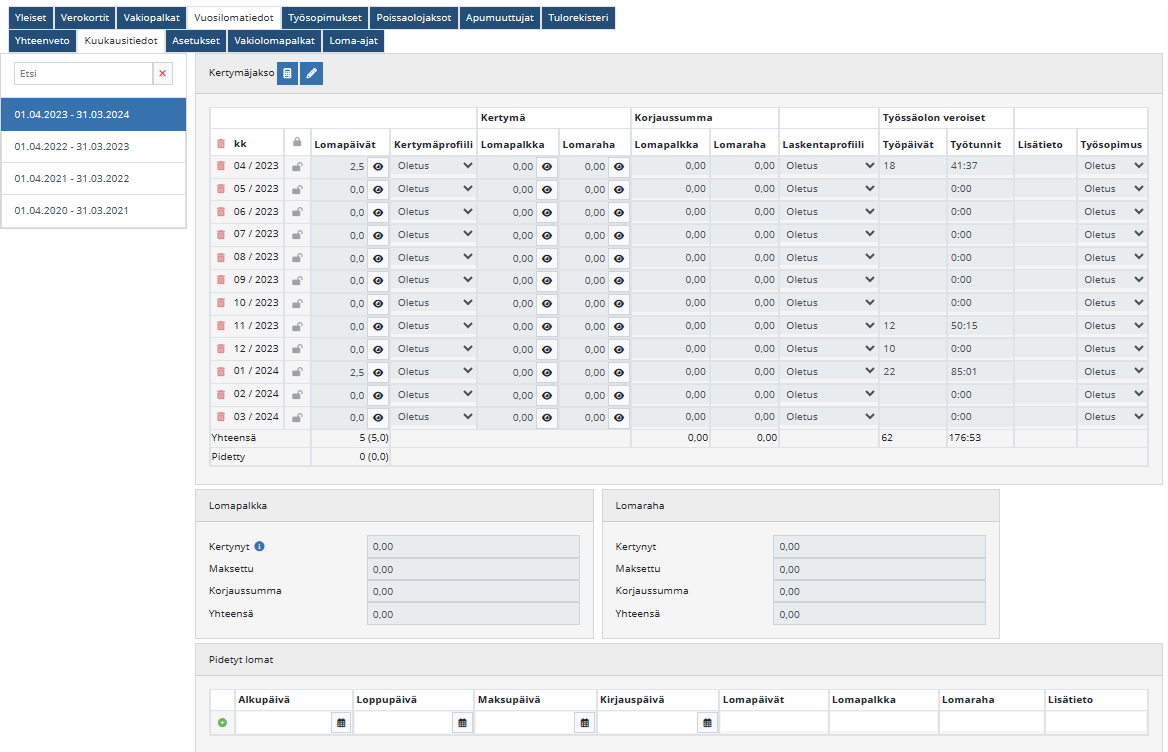Viewport: 1168px width, 752px height.
Task: Delete the 04 / 2023 row
Action: click(221, 166)
